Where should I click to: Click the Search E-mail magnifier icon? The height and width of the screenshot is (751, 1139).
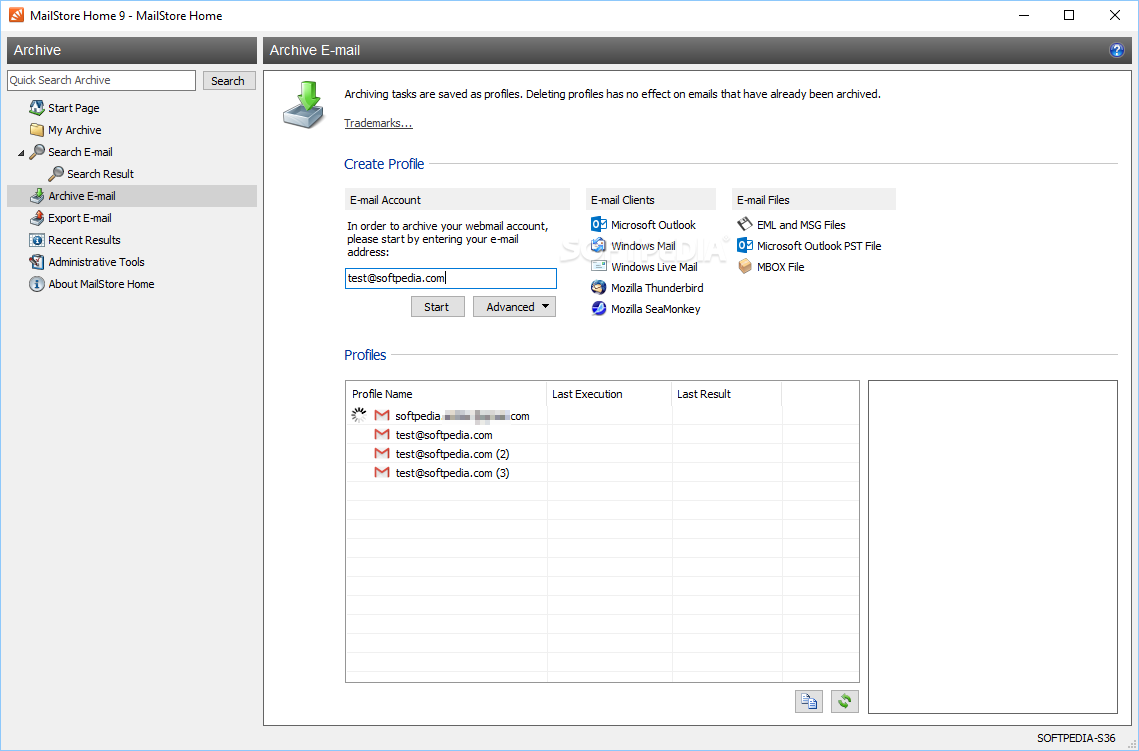coord(36,152)
